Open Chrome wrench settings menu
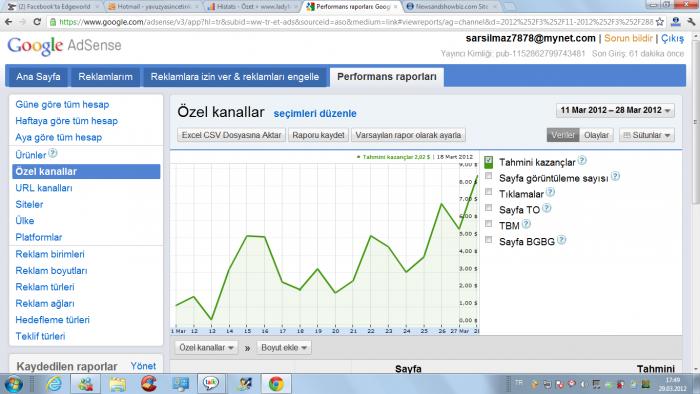700x394 pixels. coord(692,21)
